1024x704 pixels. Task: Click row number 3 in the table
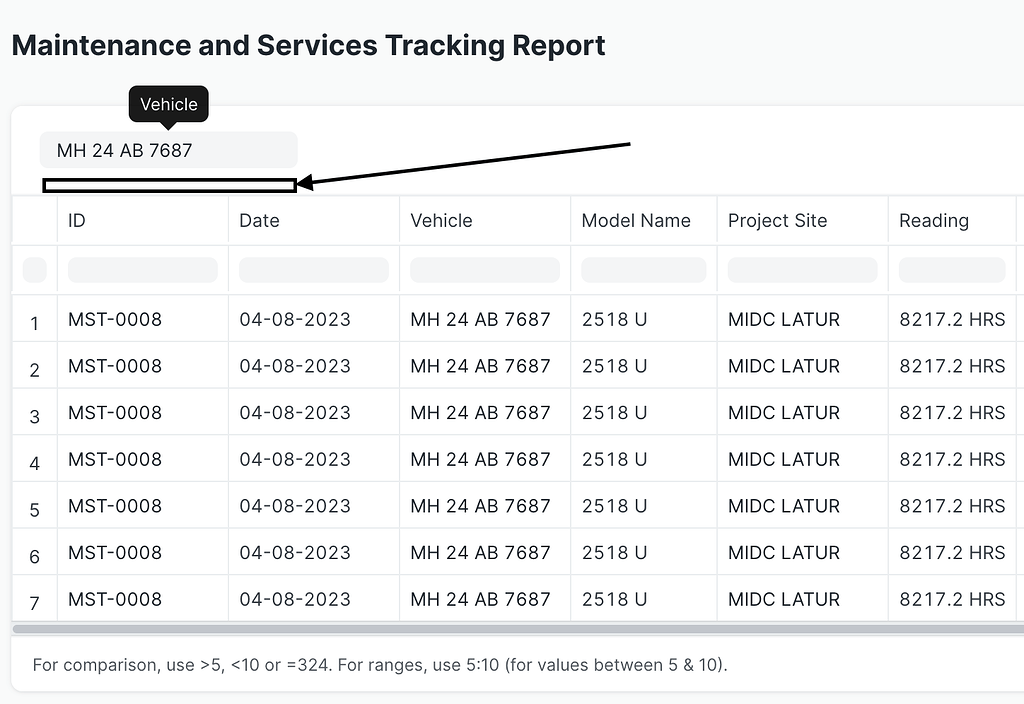pyautogui.click(x=34, y=412)
